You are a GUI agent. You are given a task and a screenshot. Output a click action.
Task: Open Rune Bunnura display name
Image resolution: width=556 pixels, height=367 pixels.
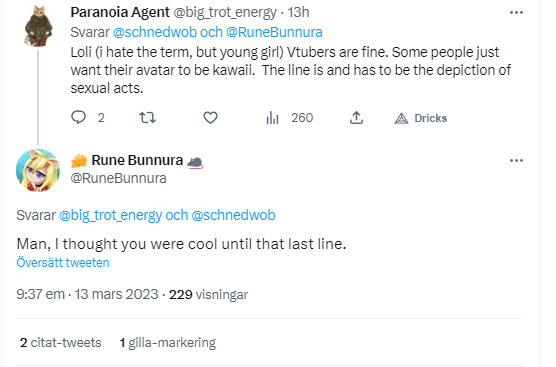coord(137,160)
